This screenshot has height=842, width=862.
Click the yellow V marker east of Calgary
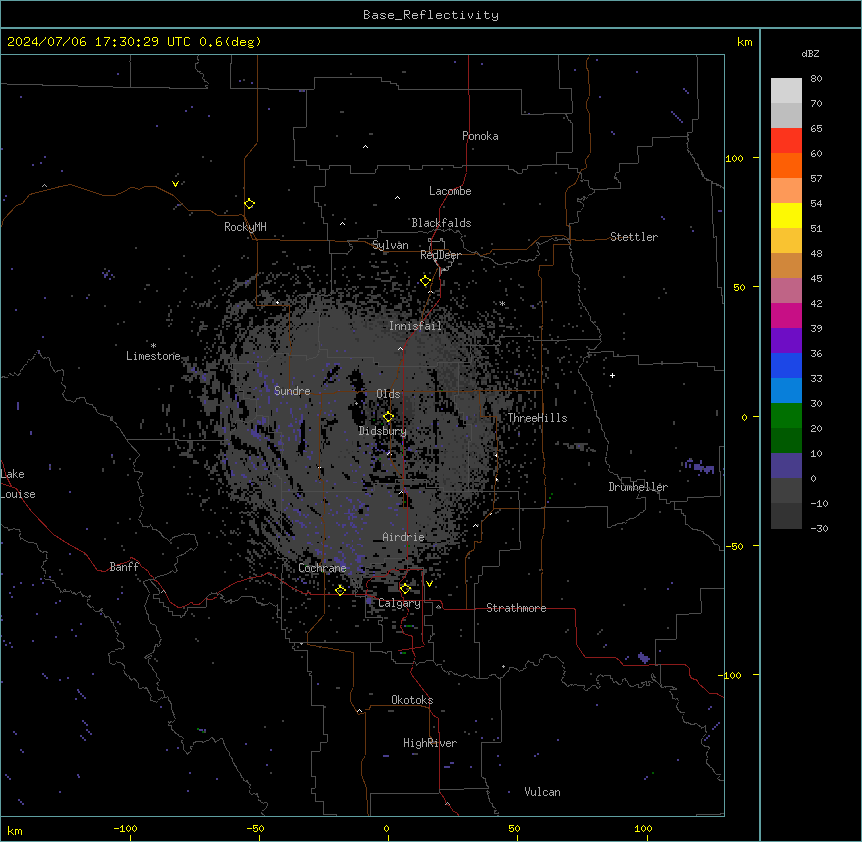point(429,584)
